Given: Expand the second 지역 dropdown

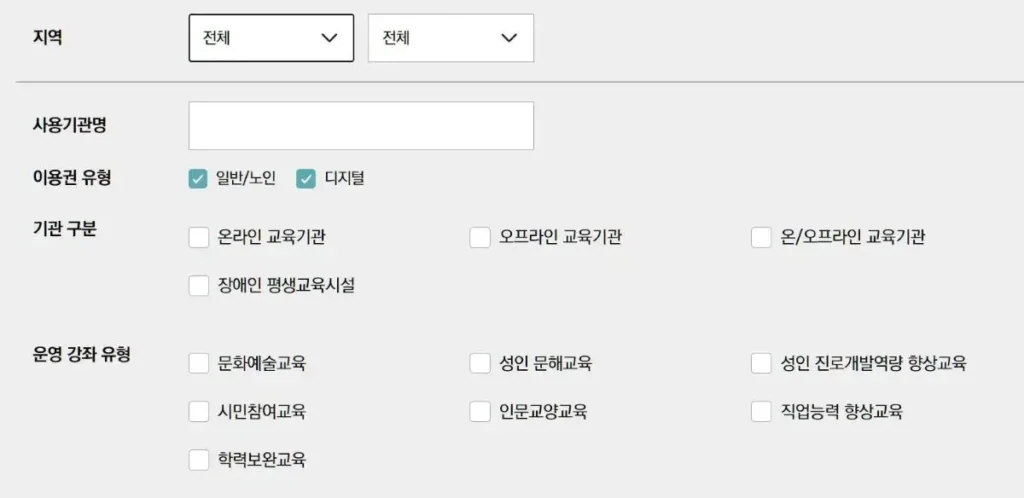Looking at the screenshot, I should tap(450, 38).
